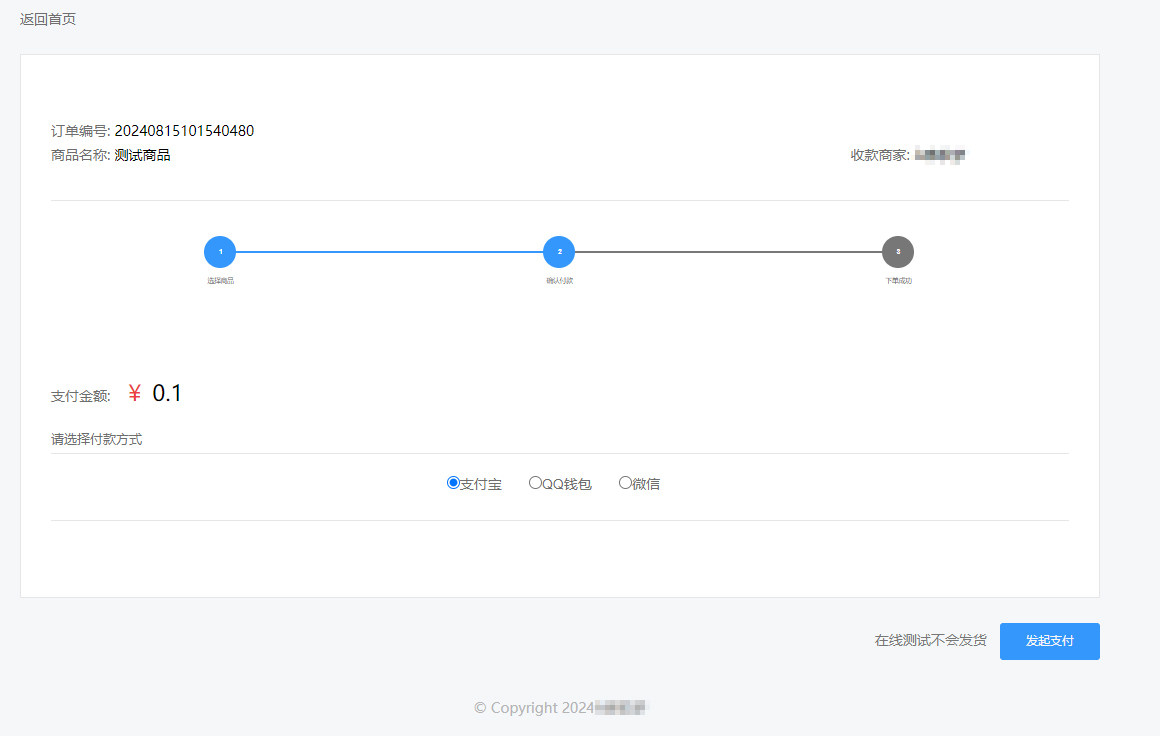Click the 请选择付款方式 heading

pyautogui.click(x=96, y=439)
